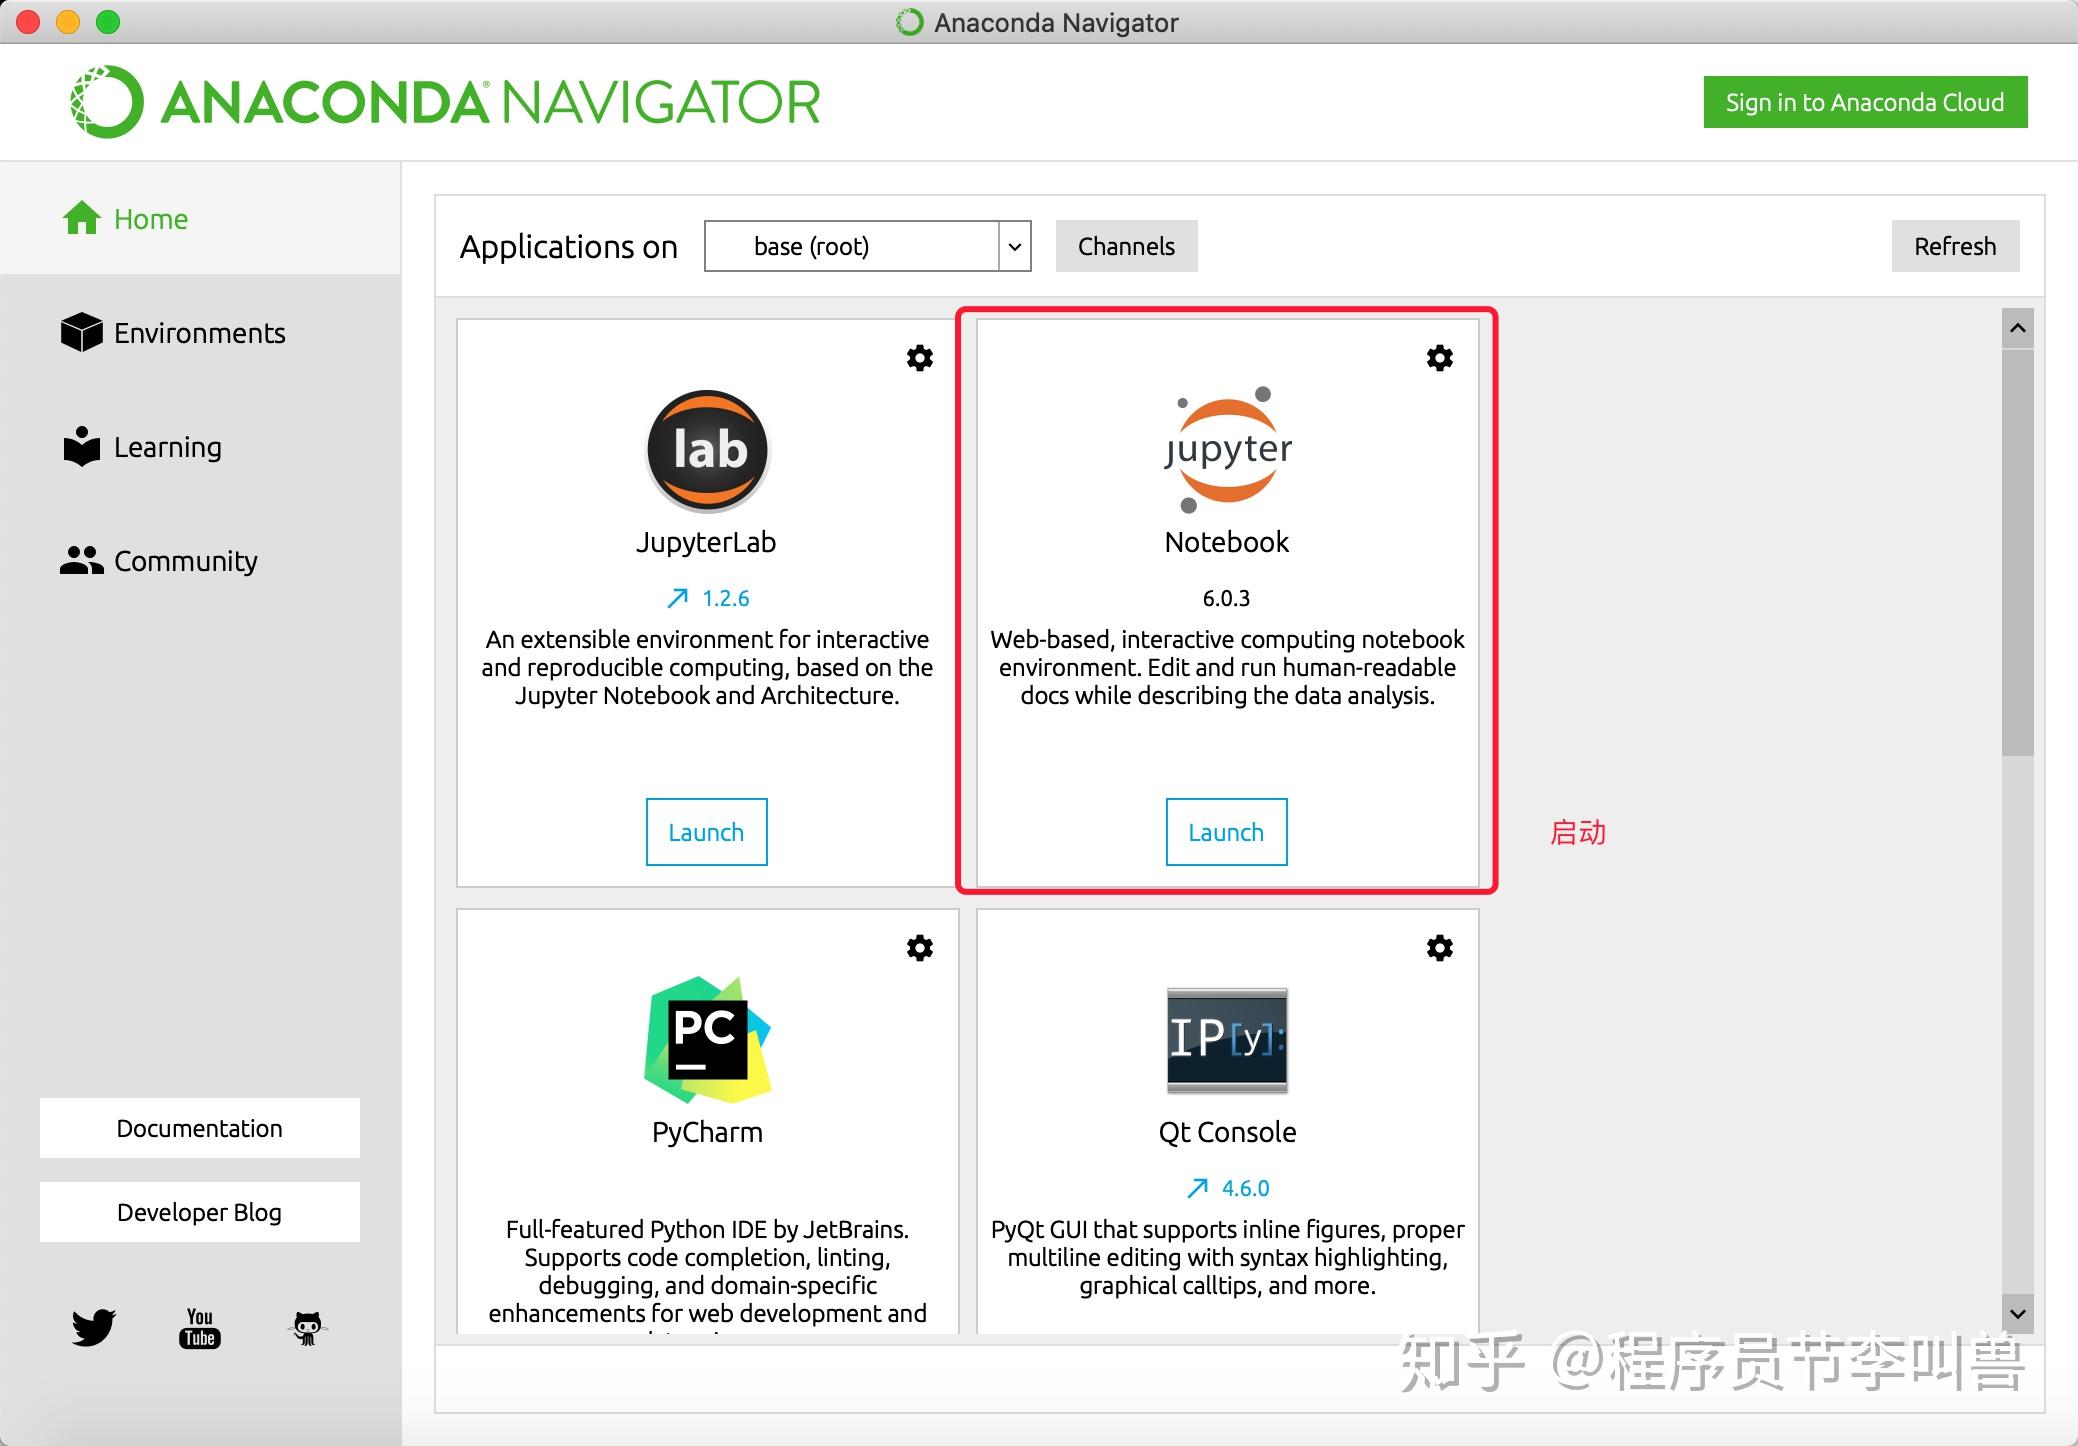Screen dimensions: 2078x1446
Task: Expand the base (root) environment dropdown
Action: click(x=1014, y=246)
